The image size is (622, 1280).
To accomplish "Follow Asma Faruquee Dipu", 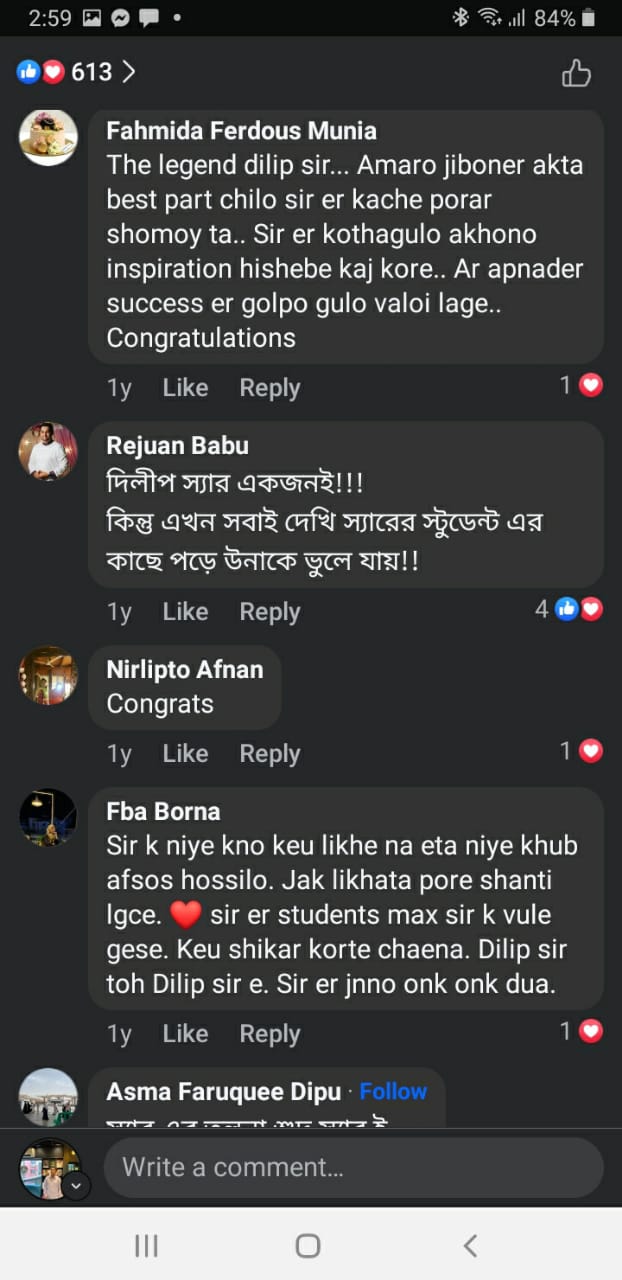I will pos(393,1091).
